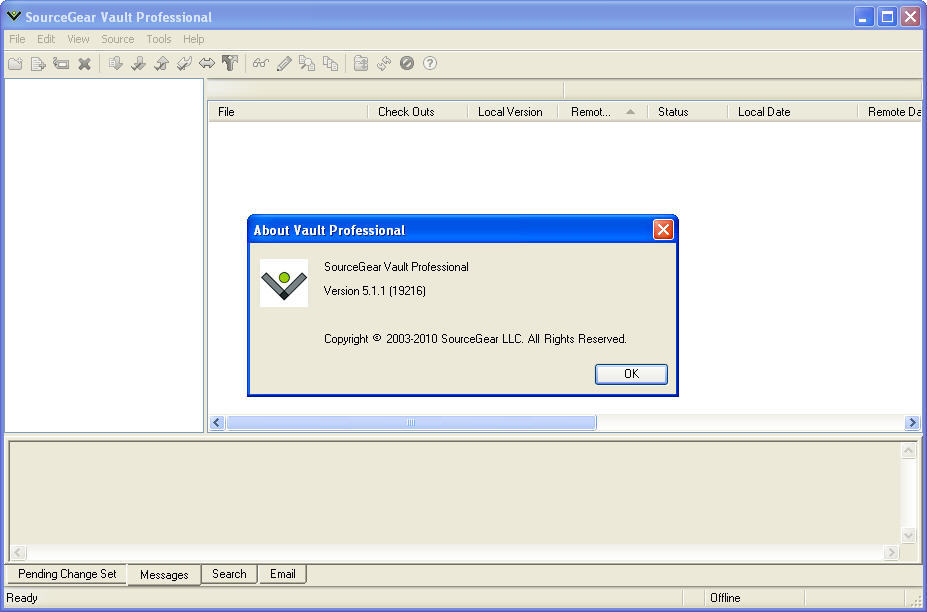Click the Undo Check Out icon
This screenshot has width=927, height=612.
tap(184, 63)
